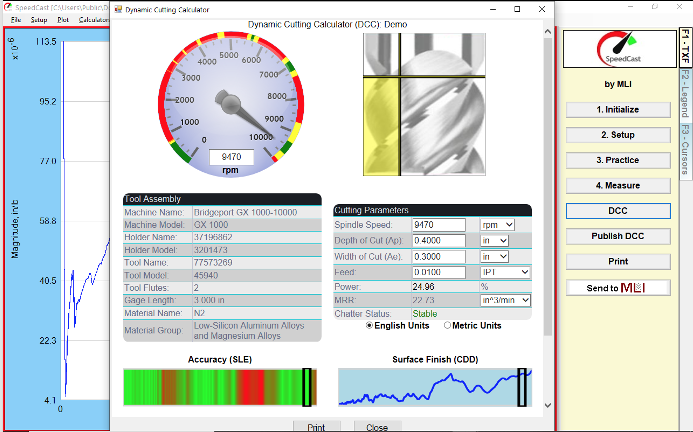The height and width of the screenshot is (432, 693).
Task: Click the SpeedCast logo in the right panel
Action: [619, 49]
